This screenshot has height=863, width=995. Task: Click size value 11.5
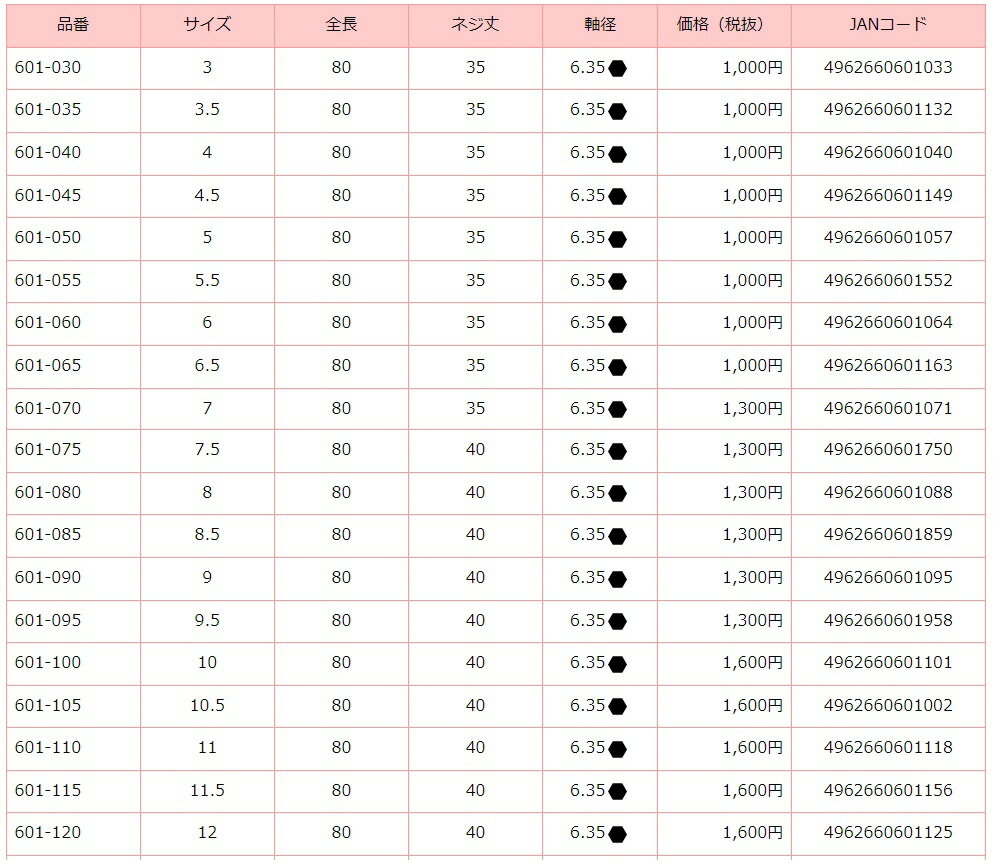click(208, 790)
